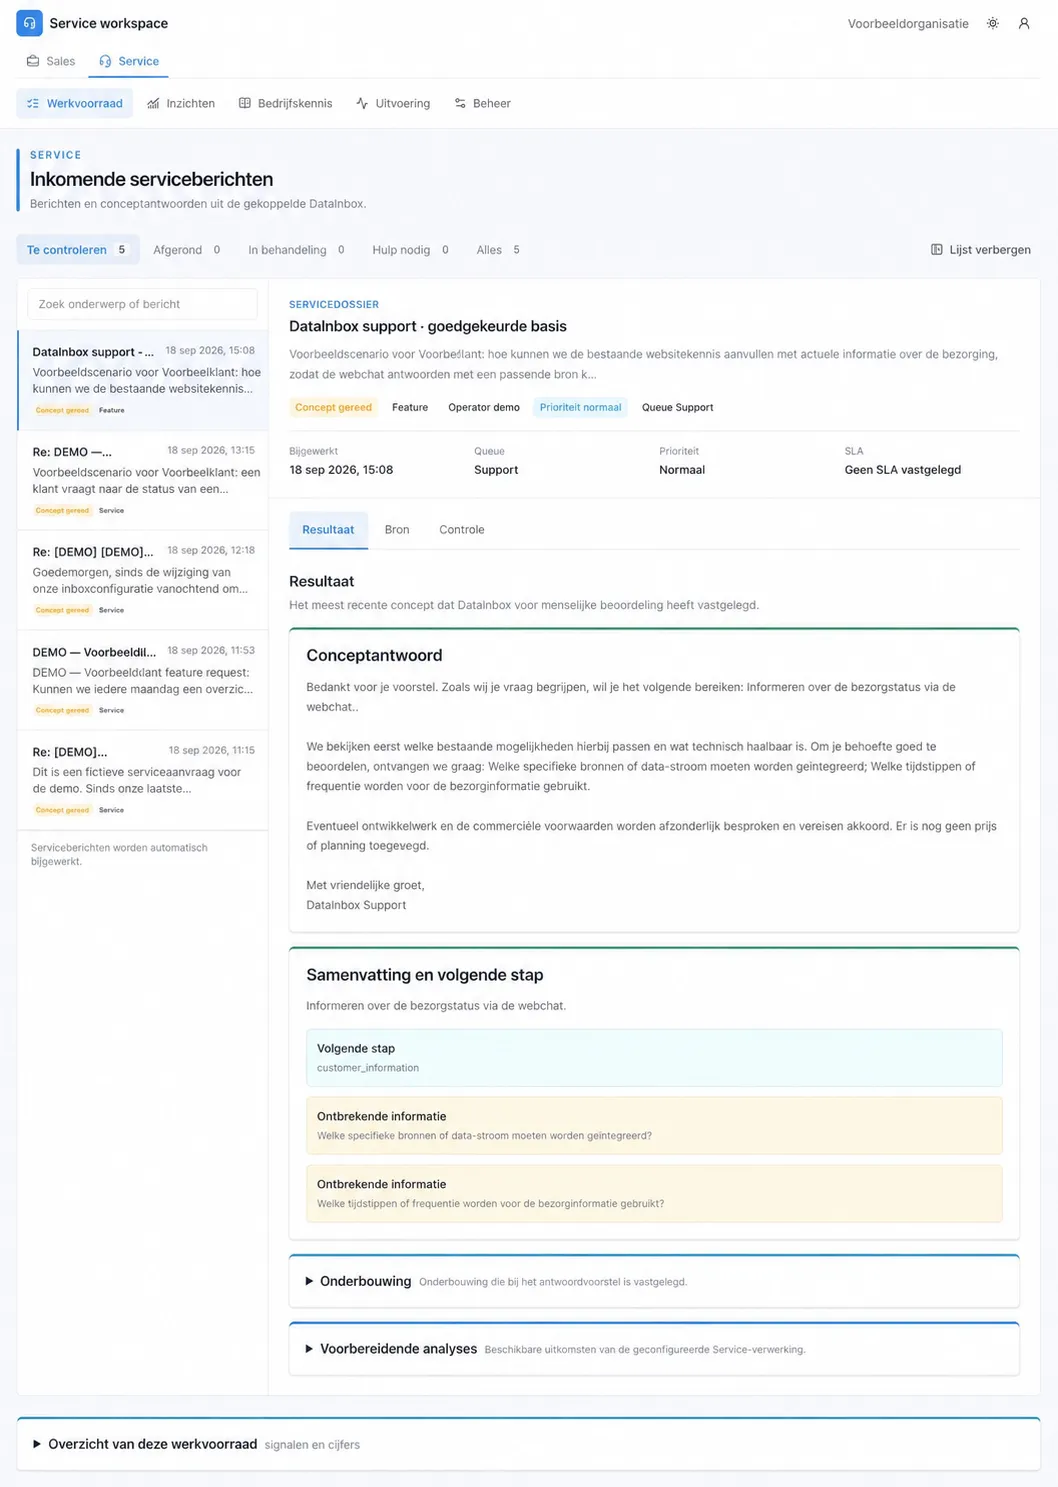Click the Concept gereed tag in dossier header
Viewport: 1058px width, 1487px height.
pos(333,407)
